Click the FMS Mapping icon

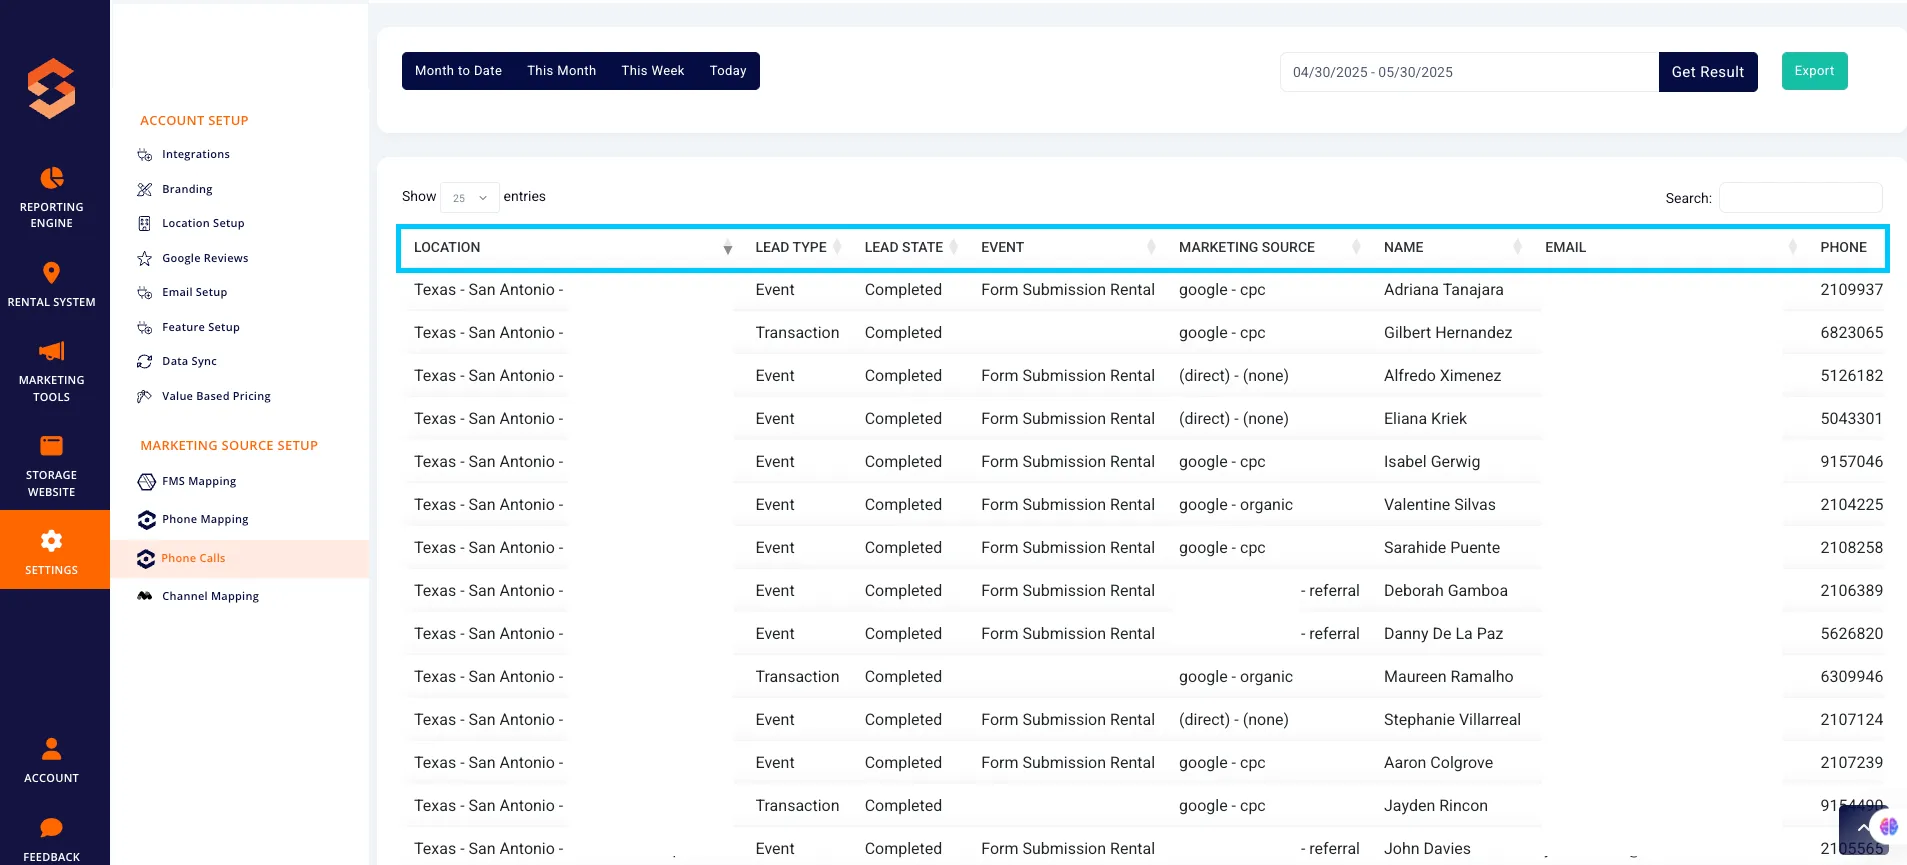[146, 482]
